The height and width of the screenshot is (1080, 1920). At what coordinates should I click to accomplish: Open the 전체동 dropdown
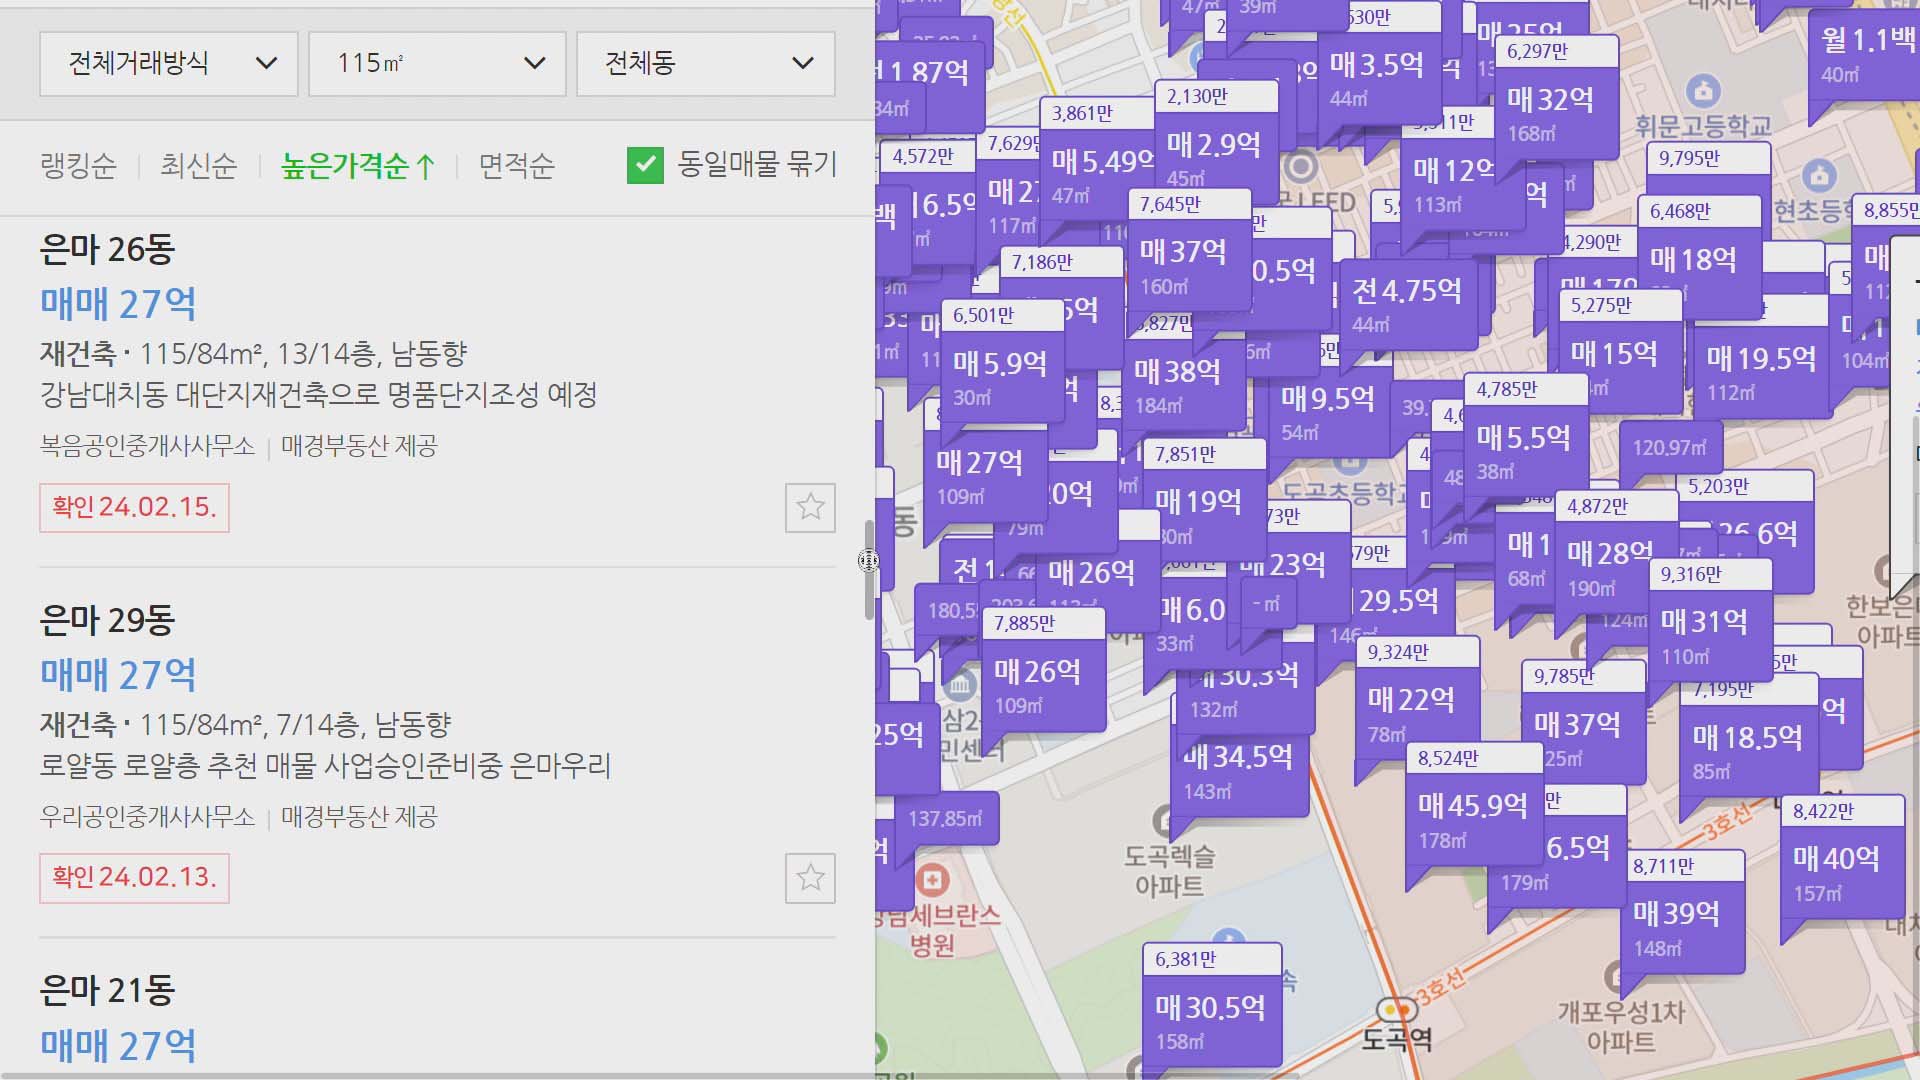(704, 63)
